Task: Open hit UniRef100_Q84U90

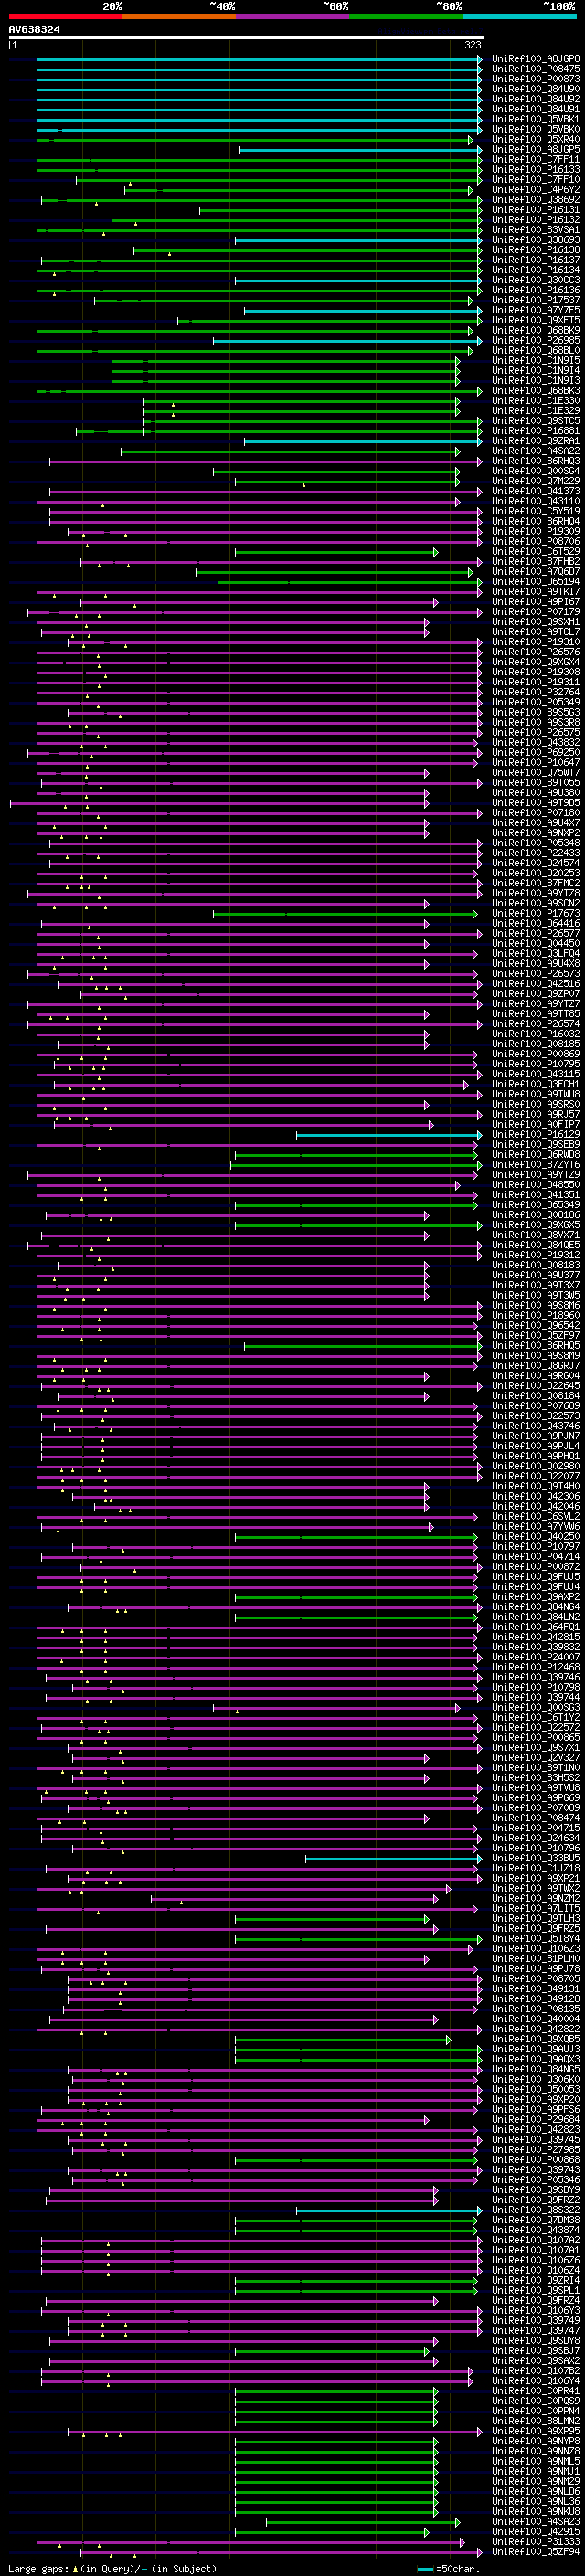Action: [x=536, y=89]
